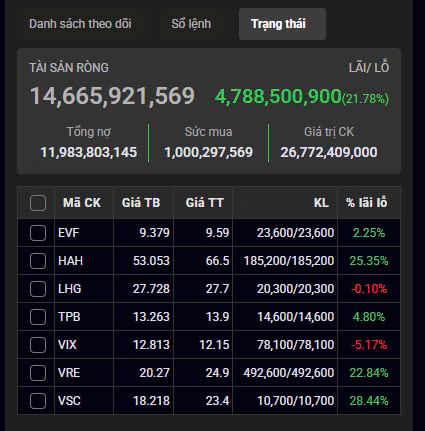Select the EVF stock code
The image size is (425, 431).
coord(68,233)
